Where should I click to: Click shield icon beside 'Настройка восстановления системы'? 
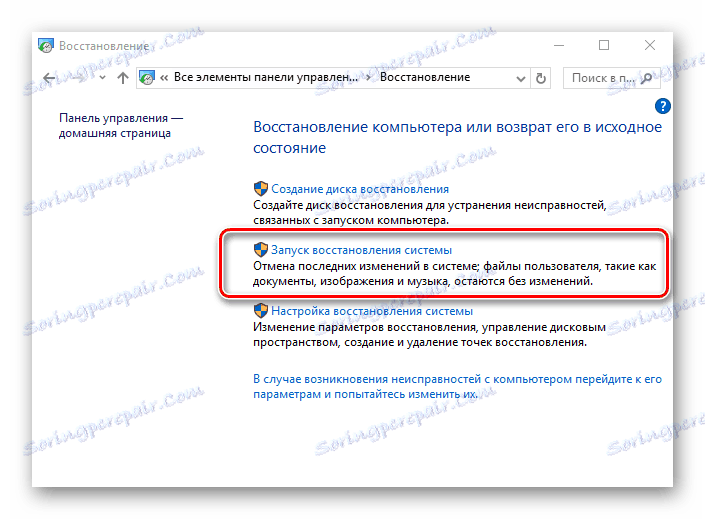tap(260, 311)
